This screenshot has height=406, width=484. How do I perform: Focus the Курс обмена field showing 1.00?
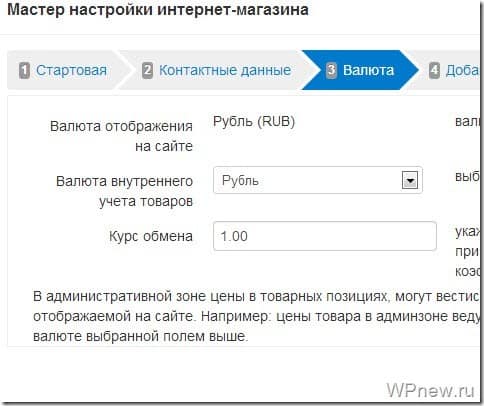point(325,236)
